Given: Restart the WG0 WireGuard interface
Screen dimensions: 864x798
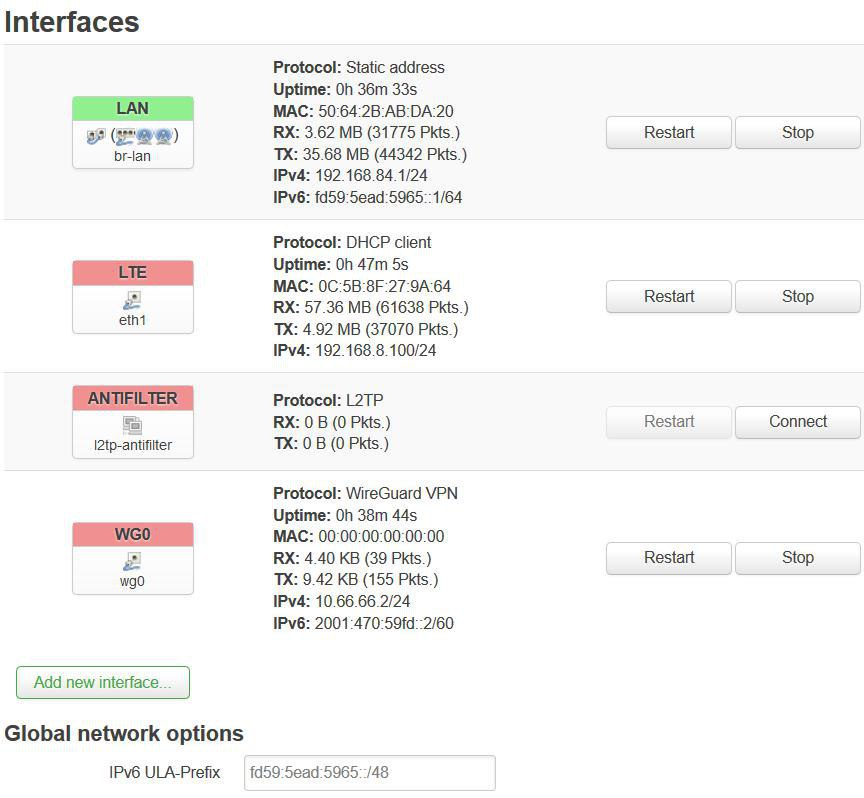Looking at the screenshot, I should coord(668,558).
